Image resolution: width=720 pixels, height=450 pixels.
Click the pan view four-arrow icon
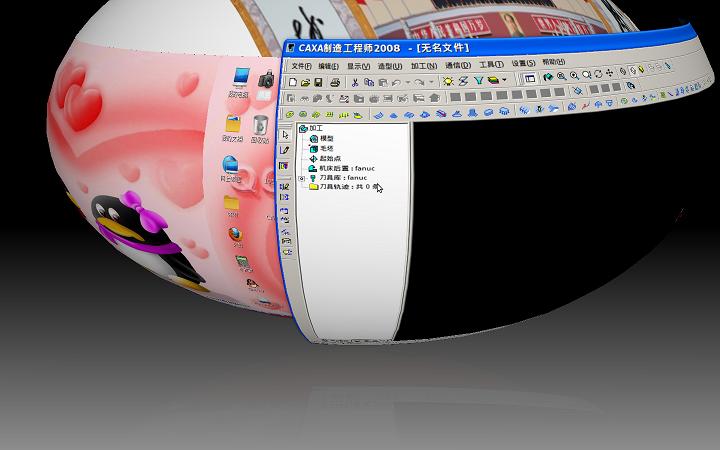[609, 73]
